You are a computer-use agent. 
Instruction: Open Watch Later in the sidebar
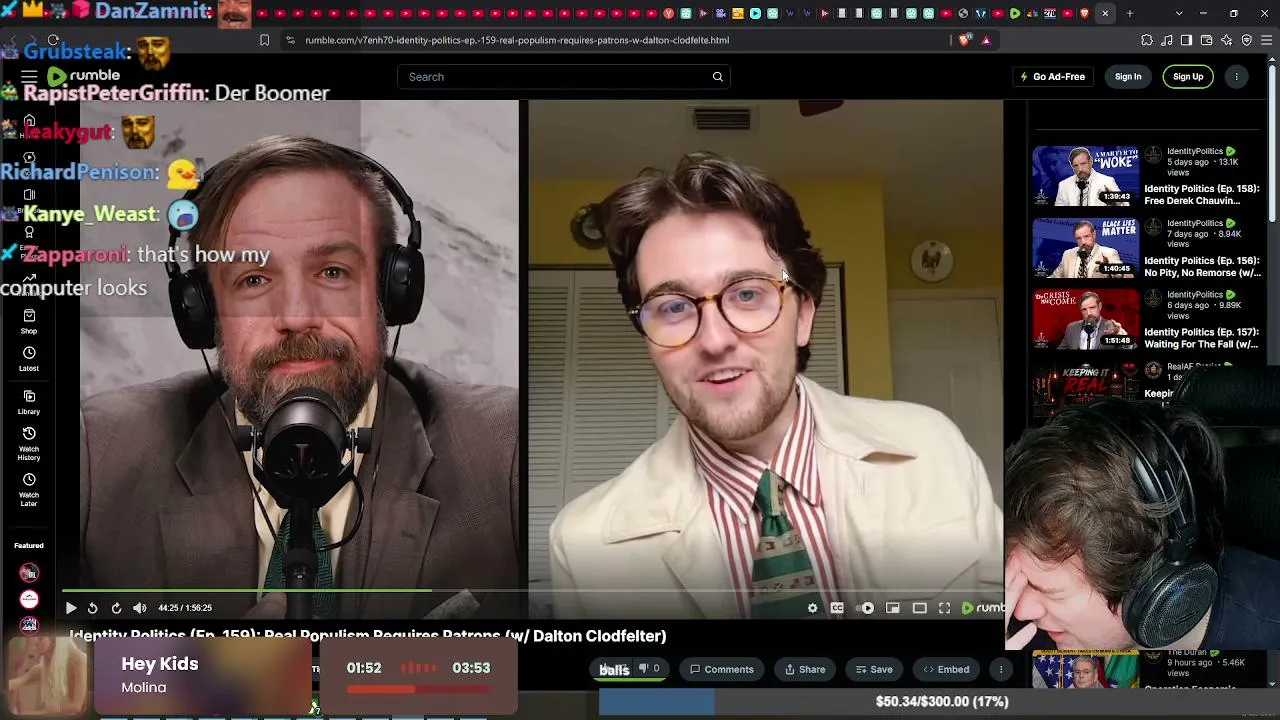pyautogui.click(x=29, y=490)
